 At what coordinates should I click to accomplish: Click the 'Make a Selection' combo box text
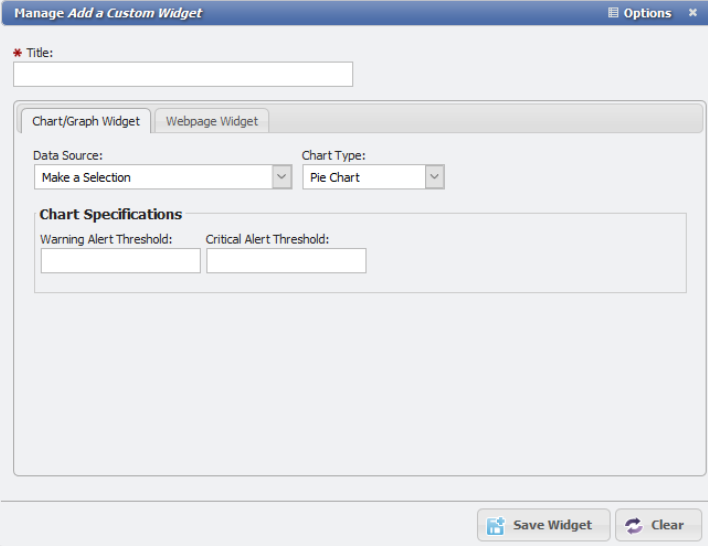[x=152, y=177]
